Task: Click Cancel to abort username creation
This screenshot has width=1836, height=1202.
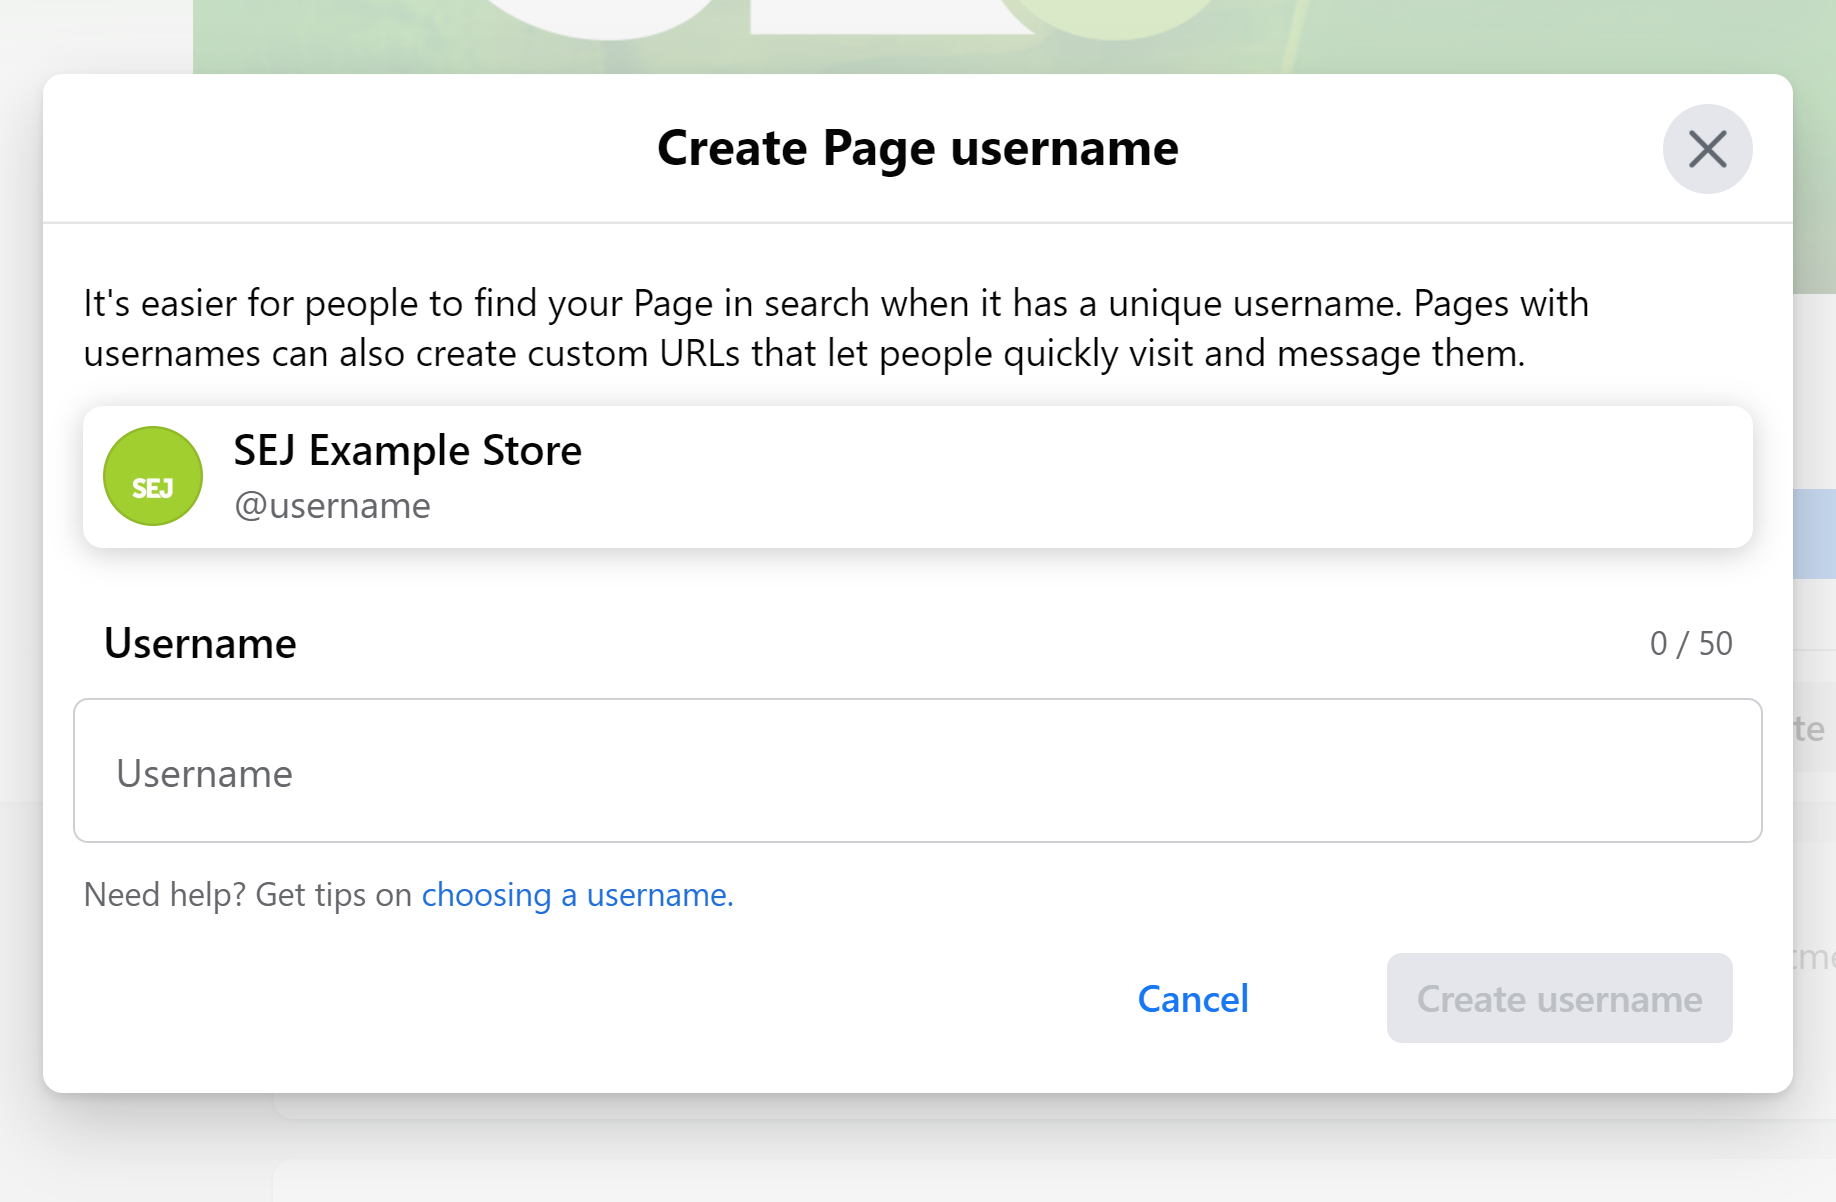Action: click(x=1192, y=998)
